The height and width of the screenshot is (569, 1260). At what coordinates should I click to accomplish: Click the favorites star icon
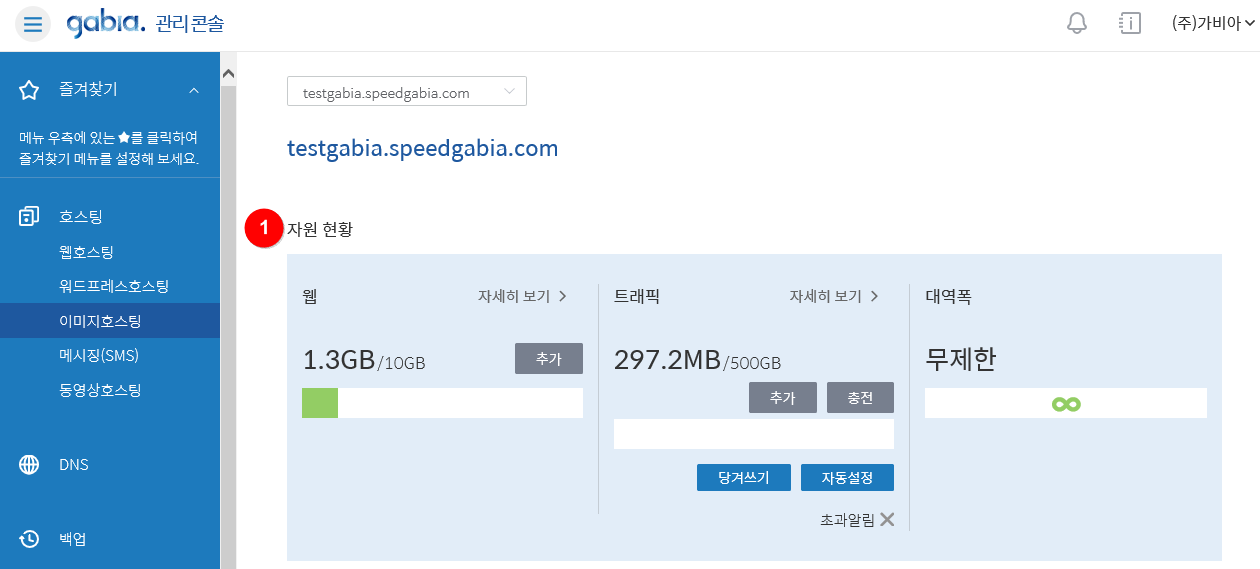click(29, 90)
